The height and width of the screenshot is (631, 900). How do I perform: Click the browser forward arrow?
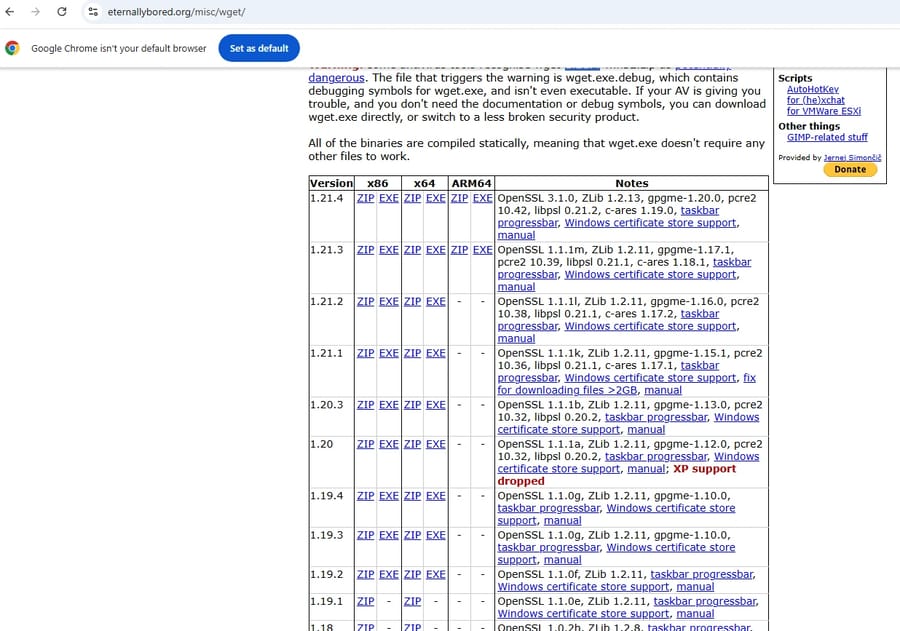tap(36, 11)
